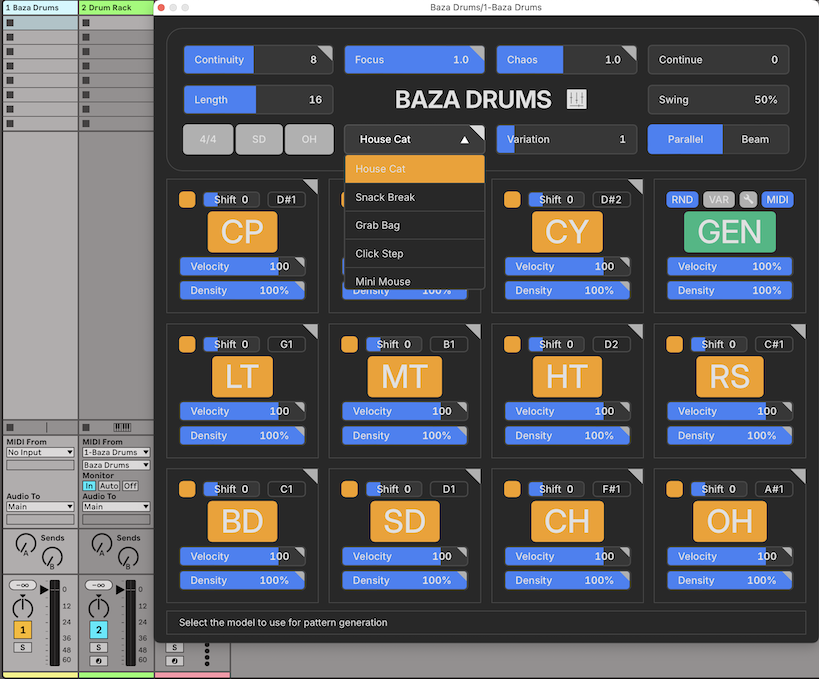This screenshot has height=679, width=819.
Task: Click the 4/4 time signature button
Action: [208, 139]
